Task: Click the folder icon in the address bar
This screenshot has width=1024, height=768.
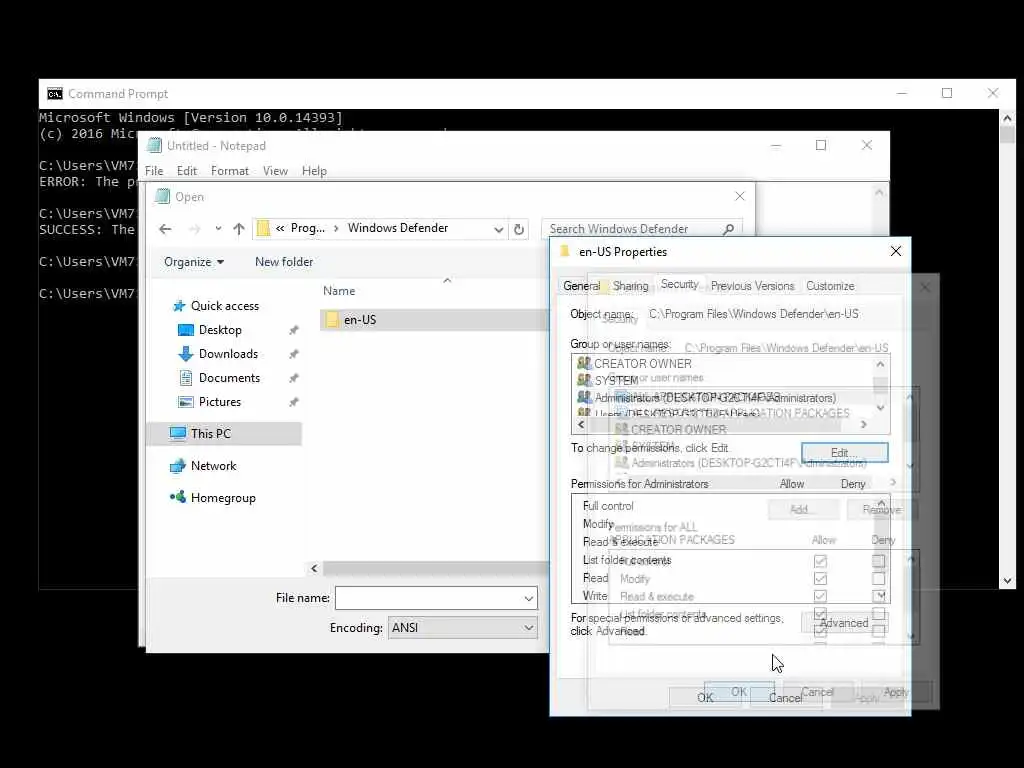Action: tap(263, 228)
